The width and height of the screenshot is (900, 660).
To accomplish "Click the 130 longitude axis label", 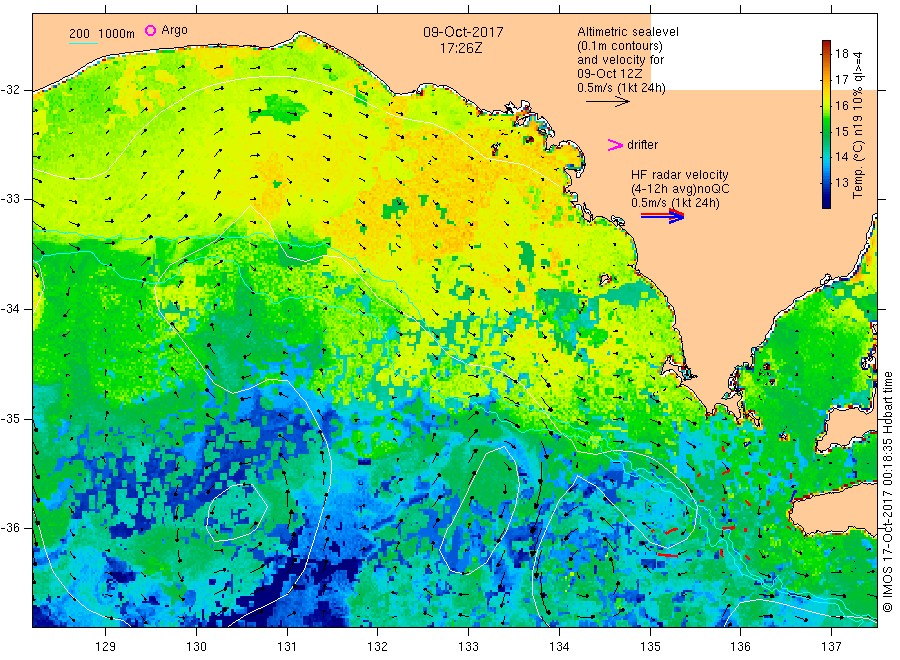I will tap(196, 647).
